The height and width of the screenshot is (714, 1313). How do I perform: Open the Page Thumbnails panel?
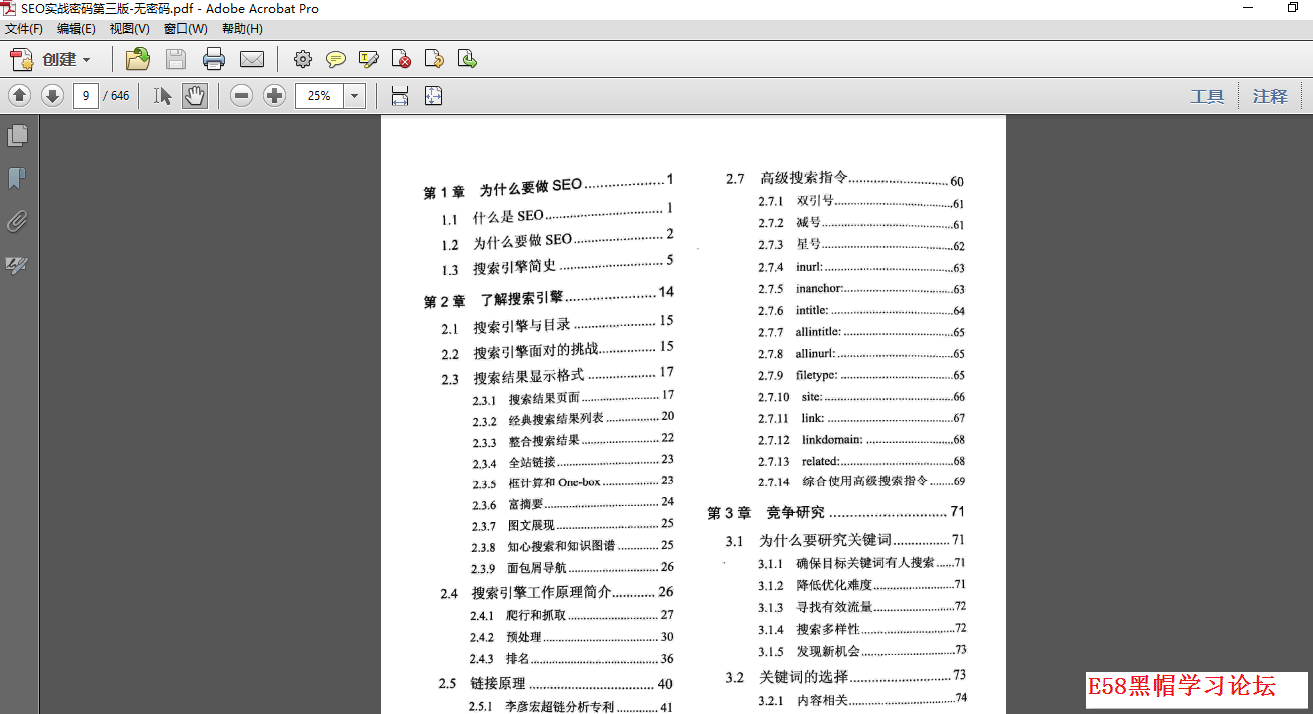click(x=17, y=135)
